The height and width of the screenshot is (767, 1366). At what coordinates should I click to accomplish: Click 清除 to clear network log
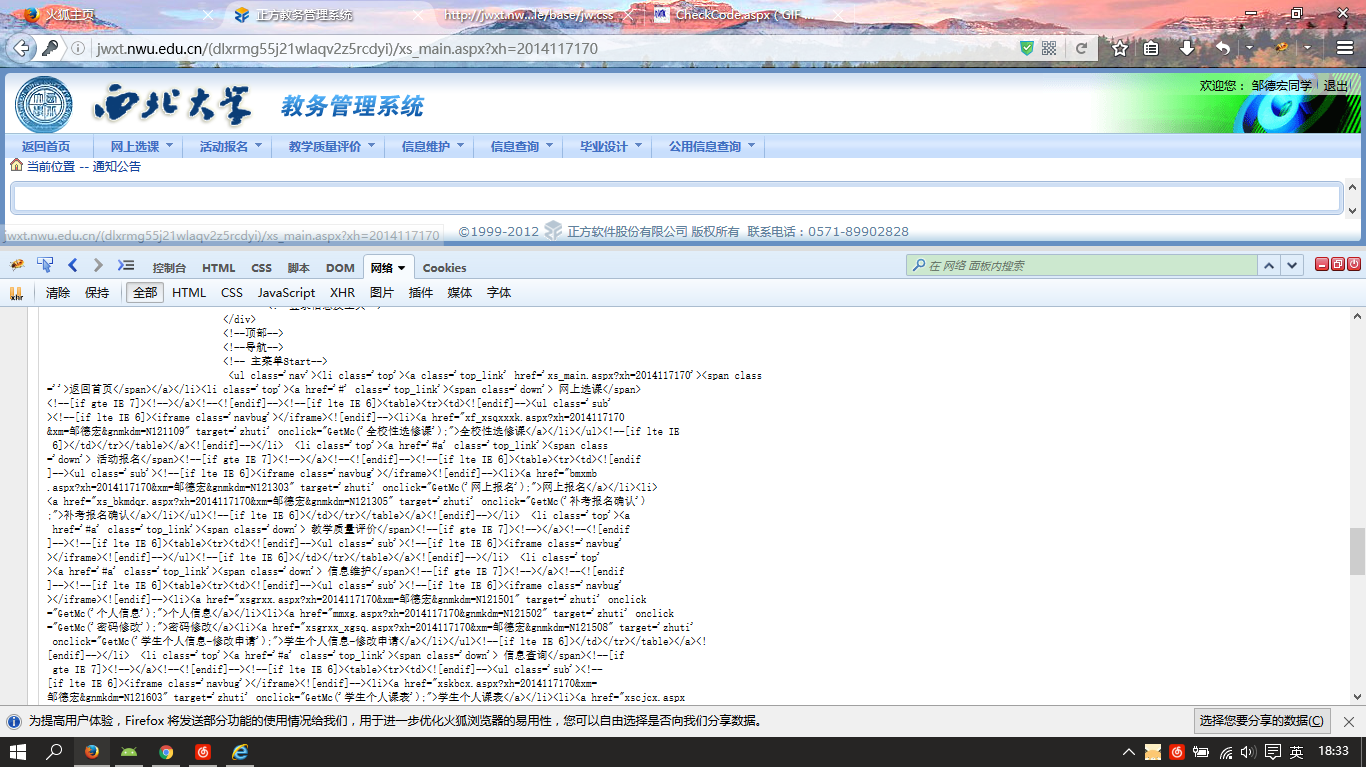point(58,293)
